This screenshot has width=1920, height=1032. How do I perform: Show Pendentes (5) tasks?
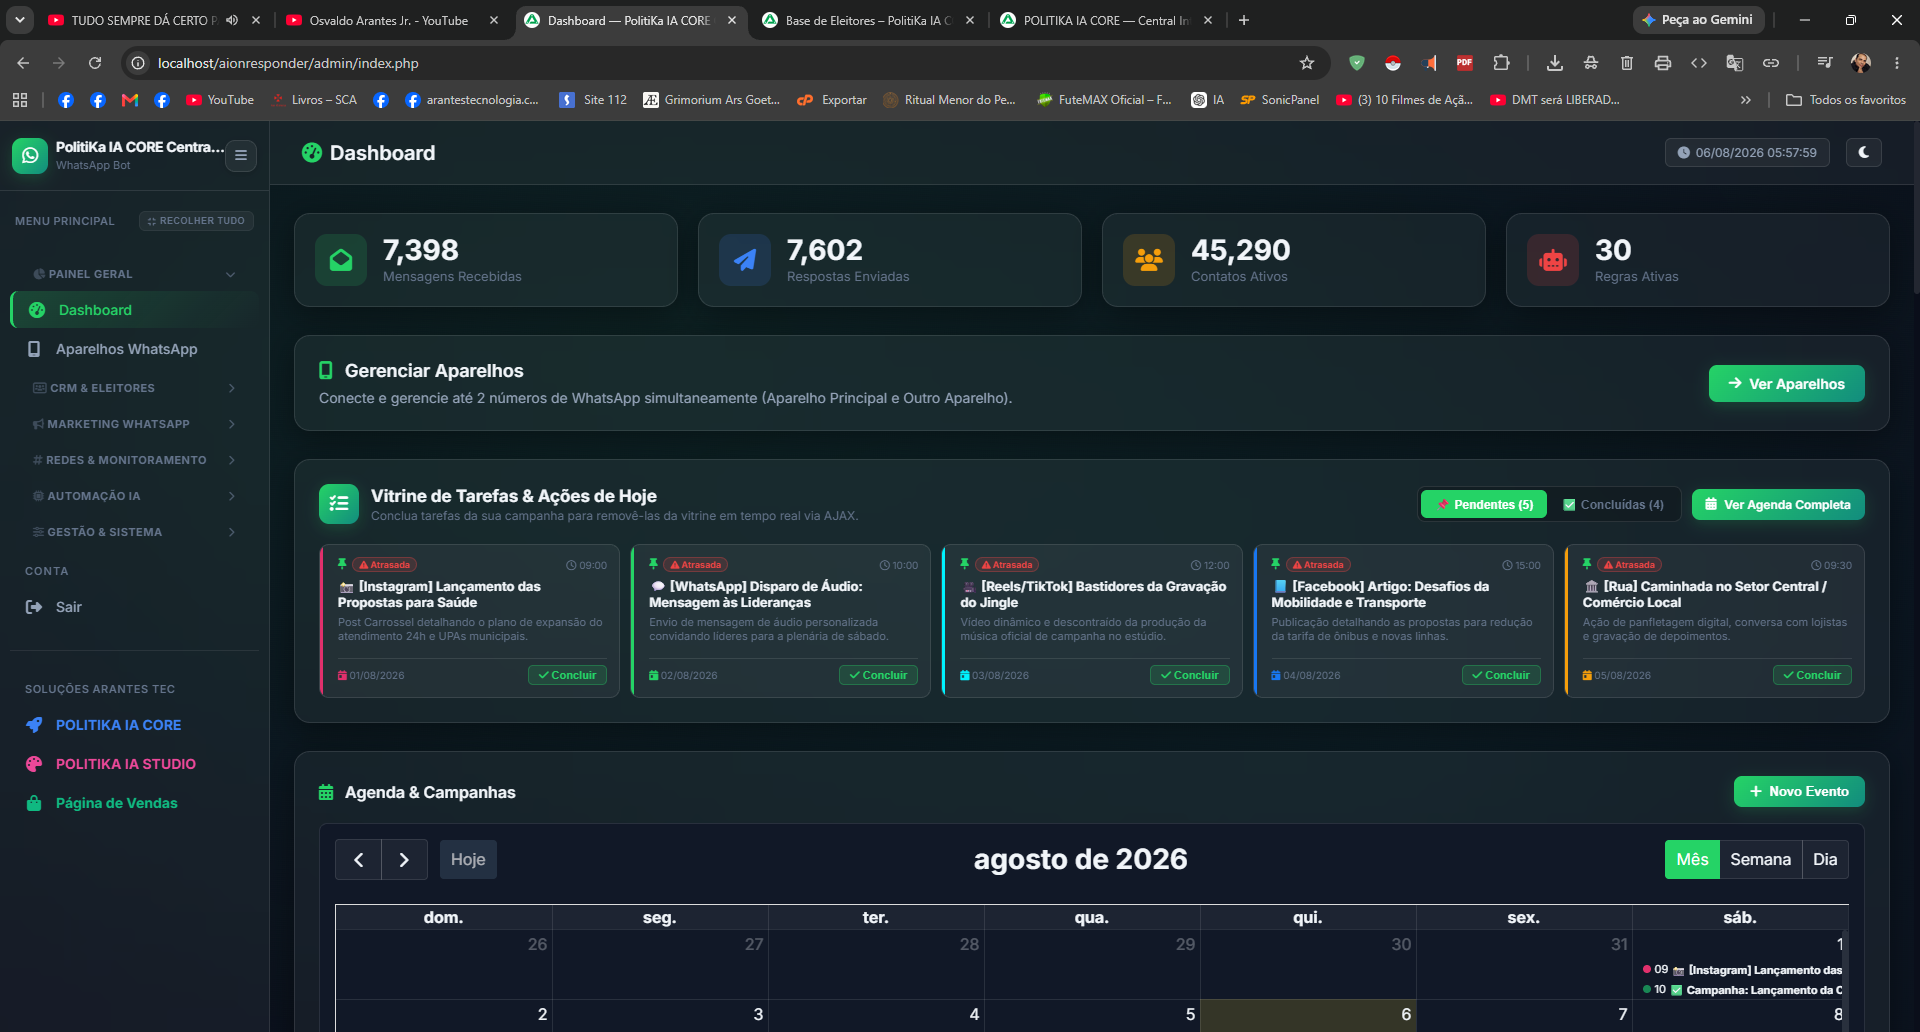[x=1484, y=505]
